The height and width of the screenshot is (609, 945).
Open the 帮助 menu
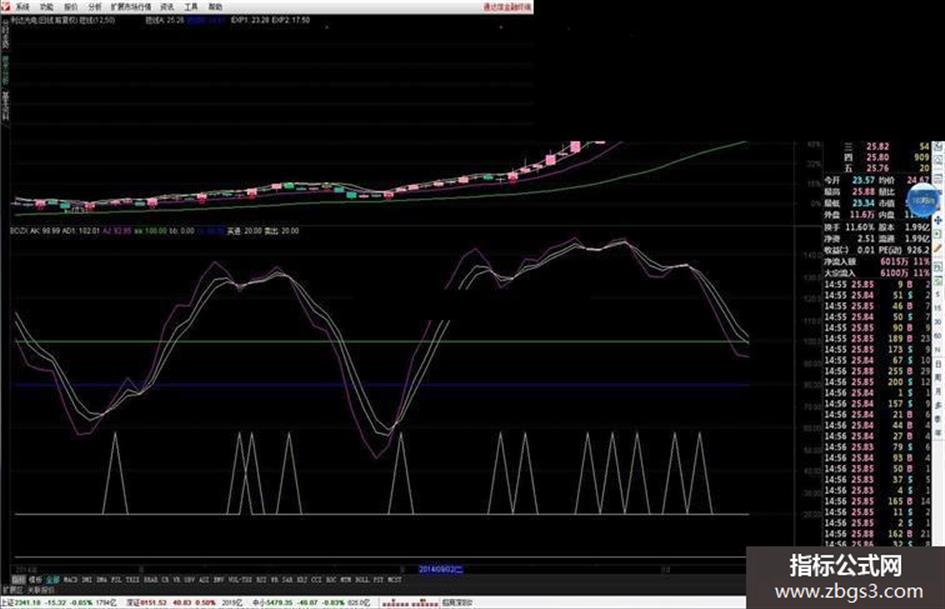(215, 7)
